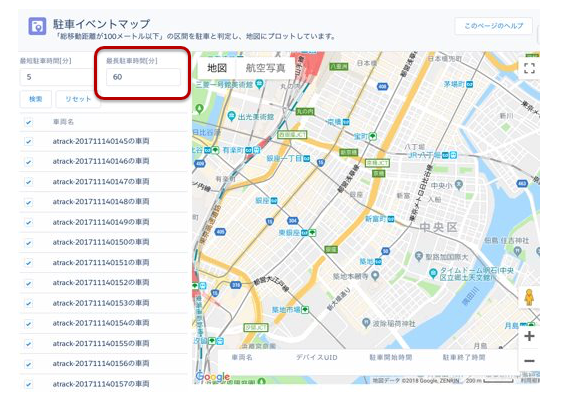Viewport: 575px width, 399px height.
Task: Toggle atrack-201711140156 vehicle checkbox
Action: point(28,364)
